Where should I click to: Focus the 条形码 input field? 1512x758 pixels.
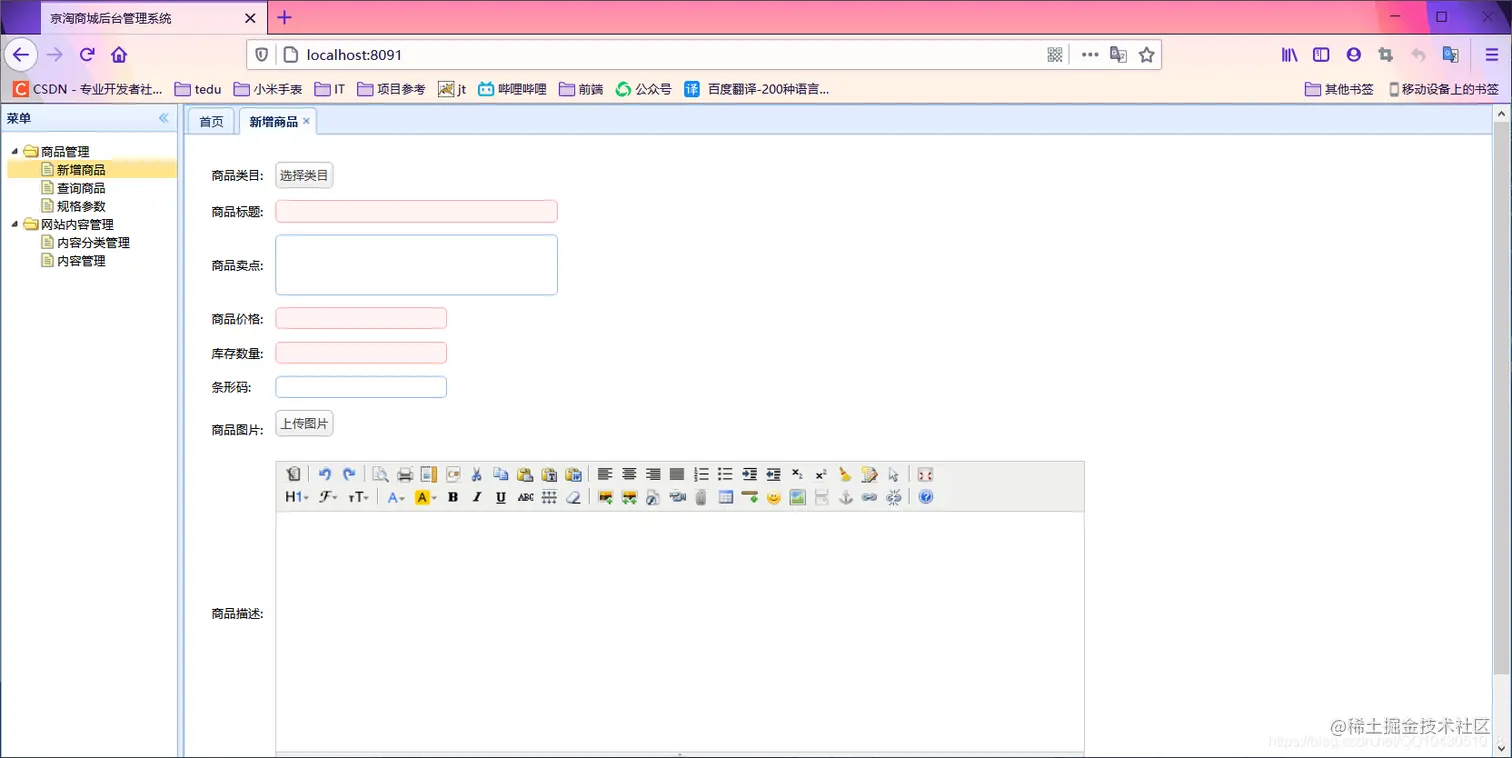coord(361,387)
